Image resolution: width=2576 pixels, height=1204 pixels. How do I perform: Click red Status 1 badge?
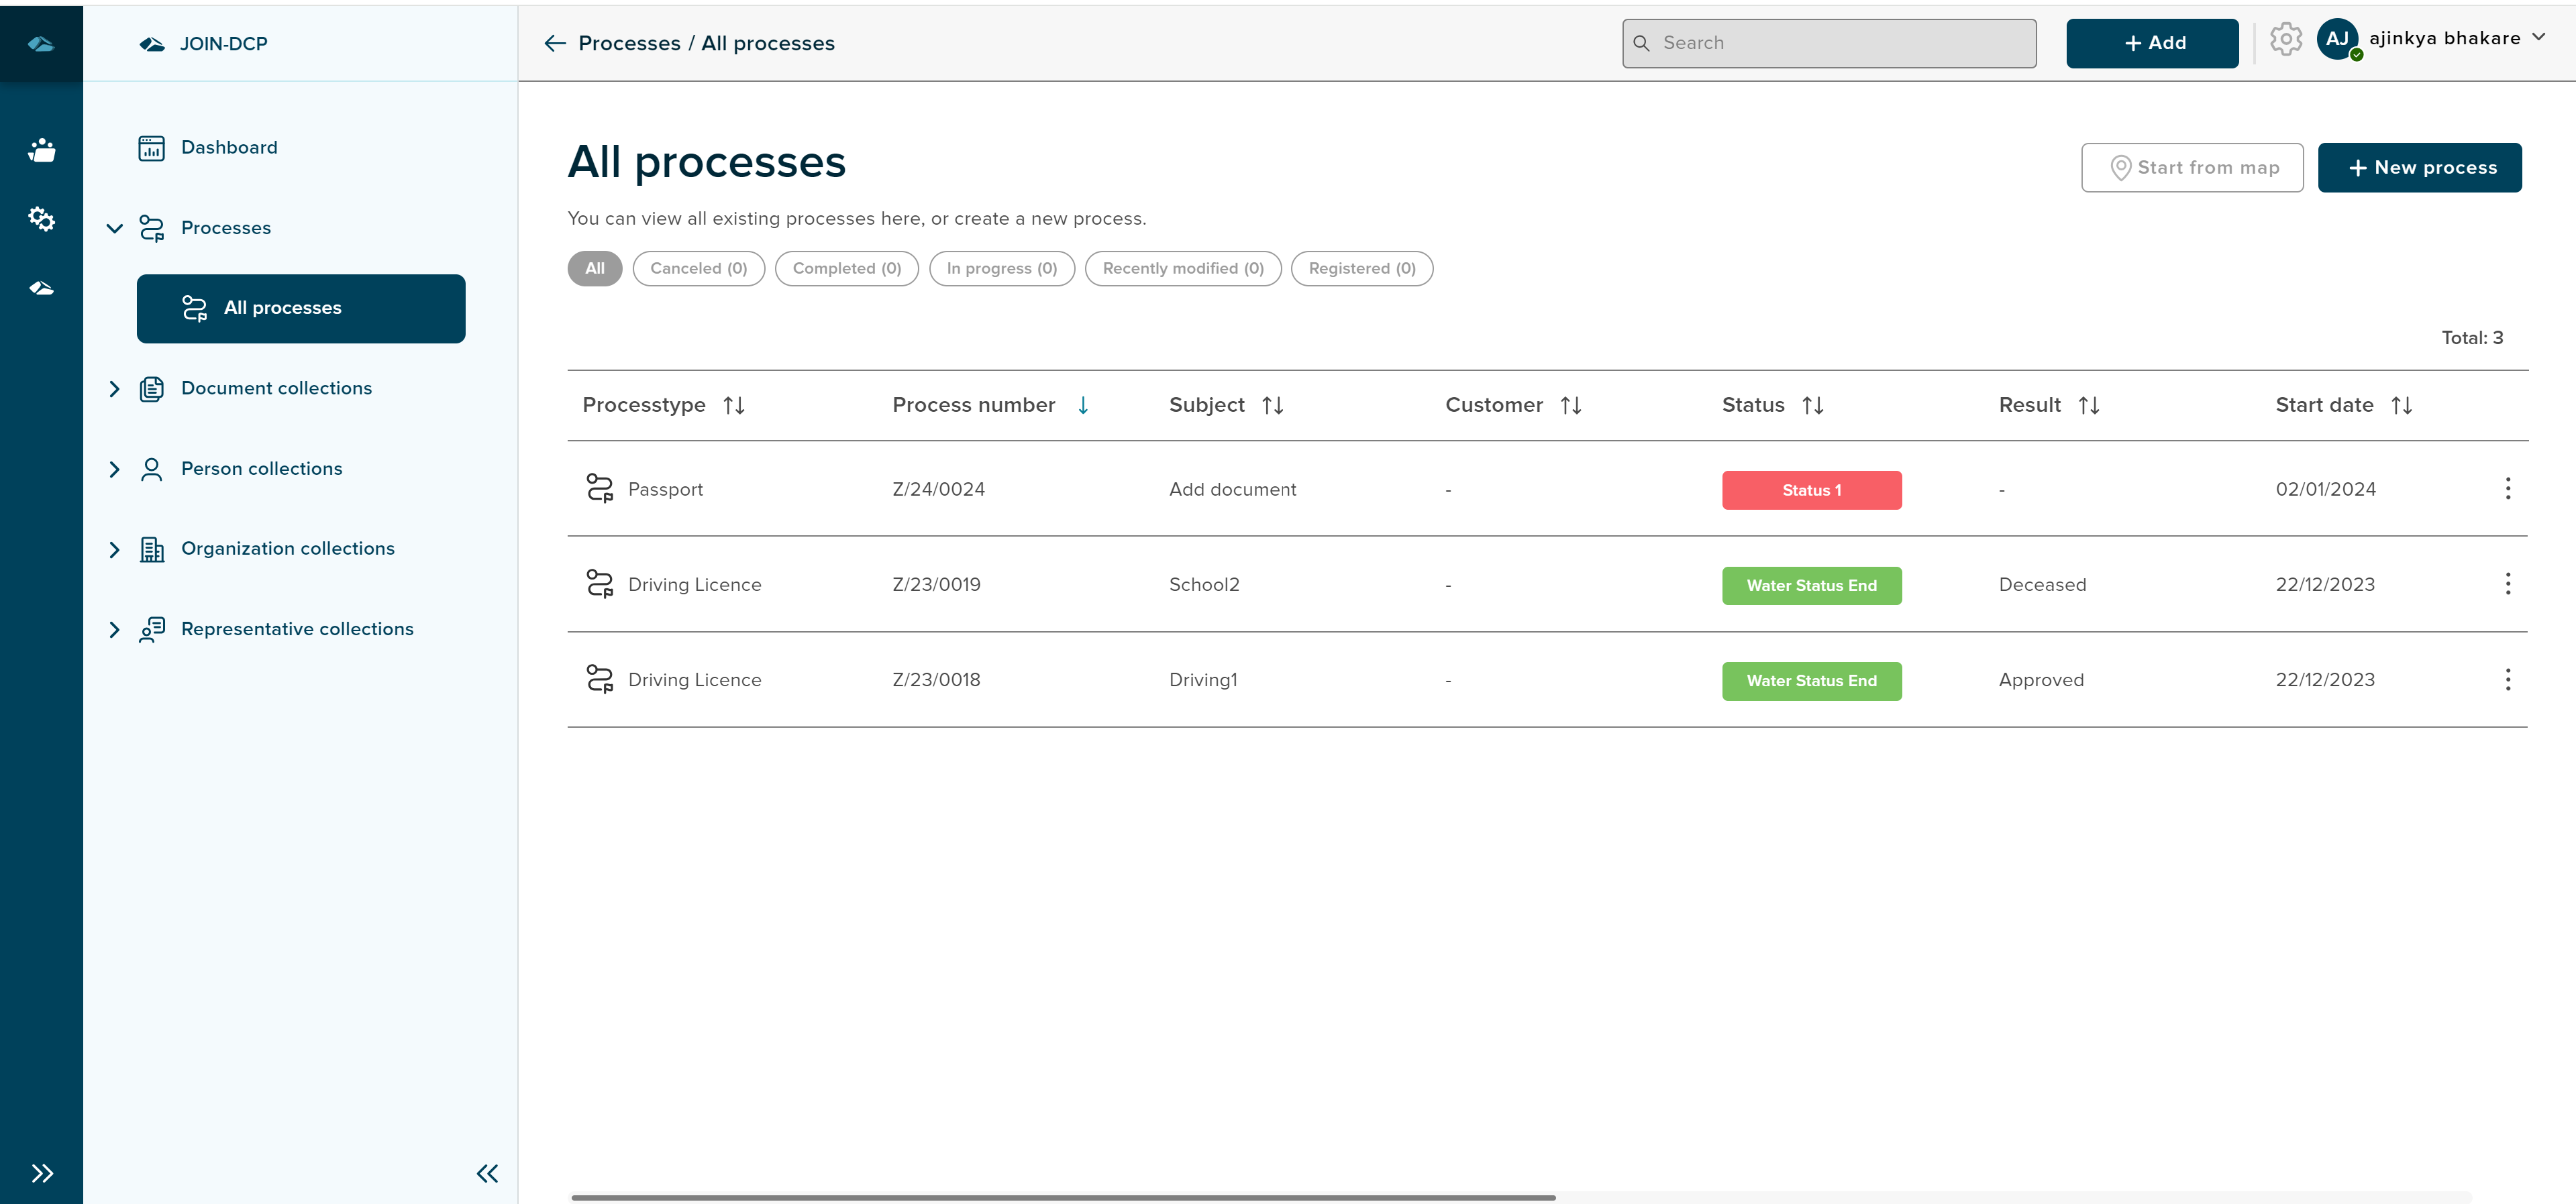coord(1811,490)
